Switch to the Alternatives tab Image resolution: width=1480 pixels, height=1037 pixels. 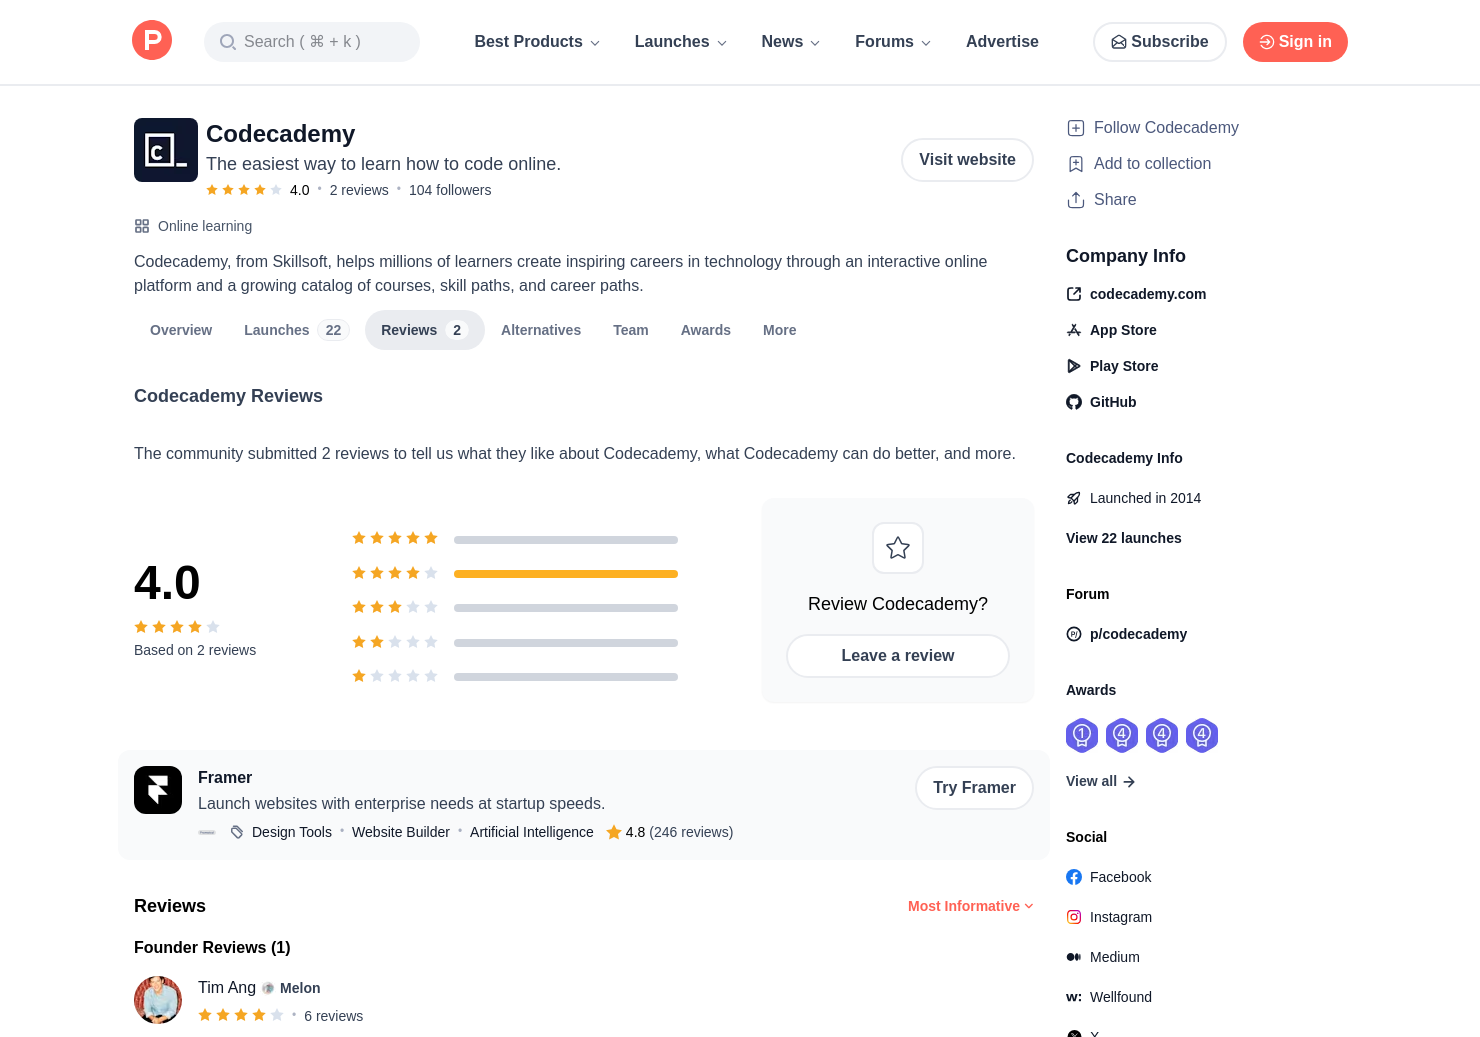click(x=541, y=330)
